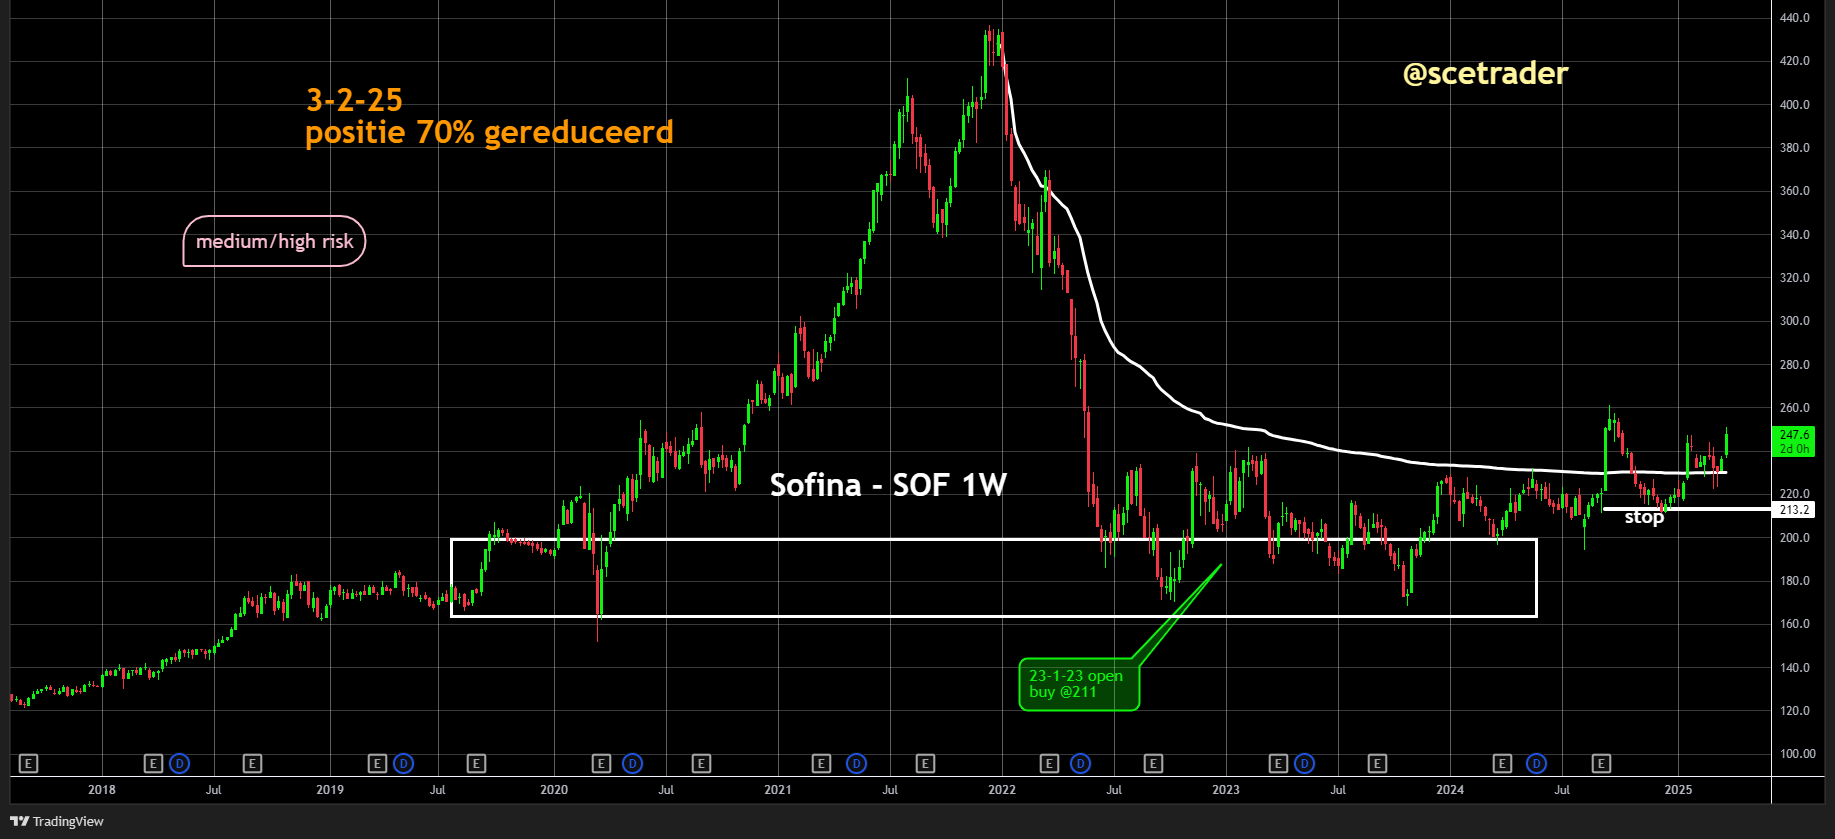
Task: Select the earnings E marker of September 2018
Action: click(x=252, y=764)
